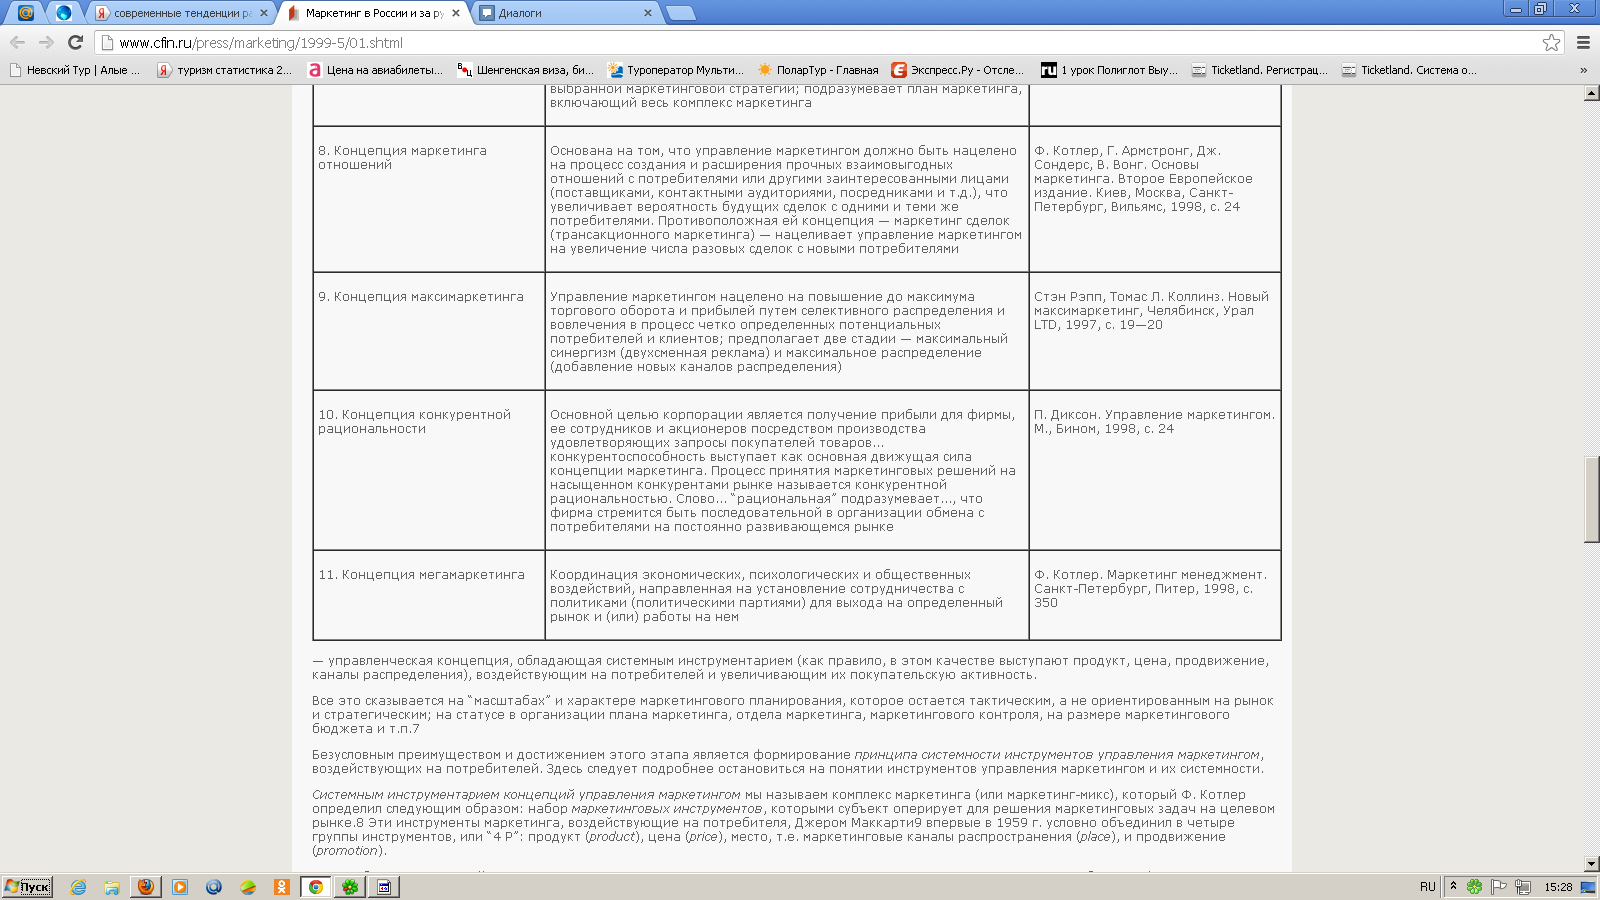Click the 15:28 system clock
1600x900 pixels.
(1558, 887)
